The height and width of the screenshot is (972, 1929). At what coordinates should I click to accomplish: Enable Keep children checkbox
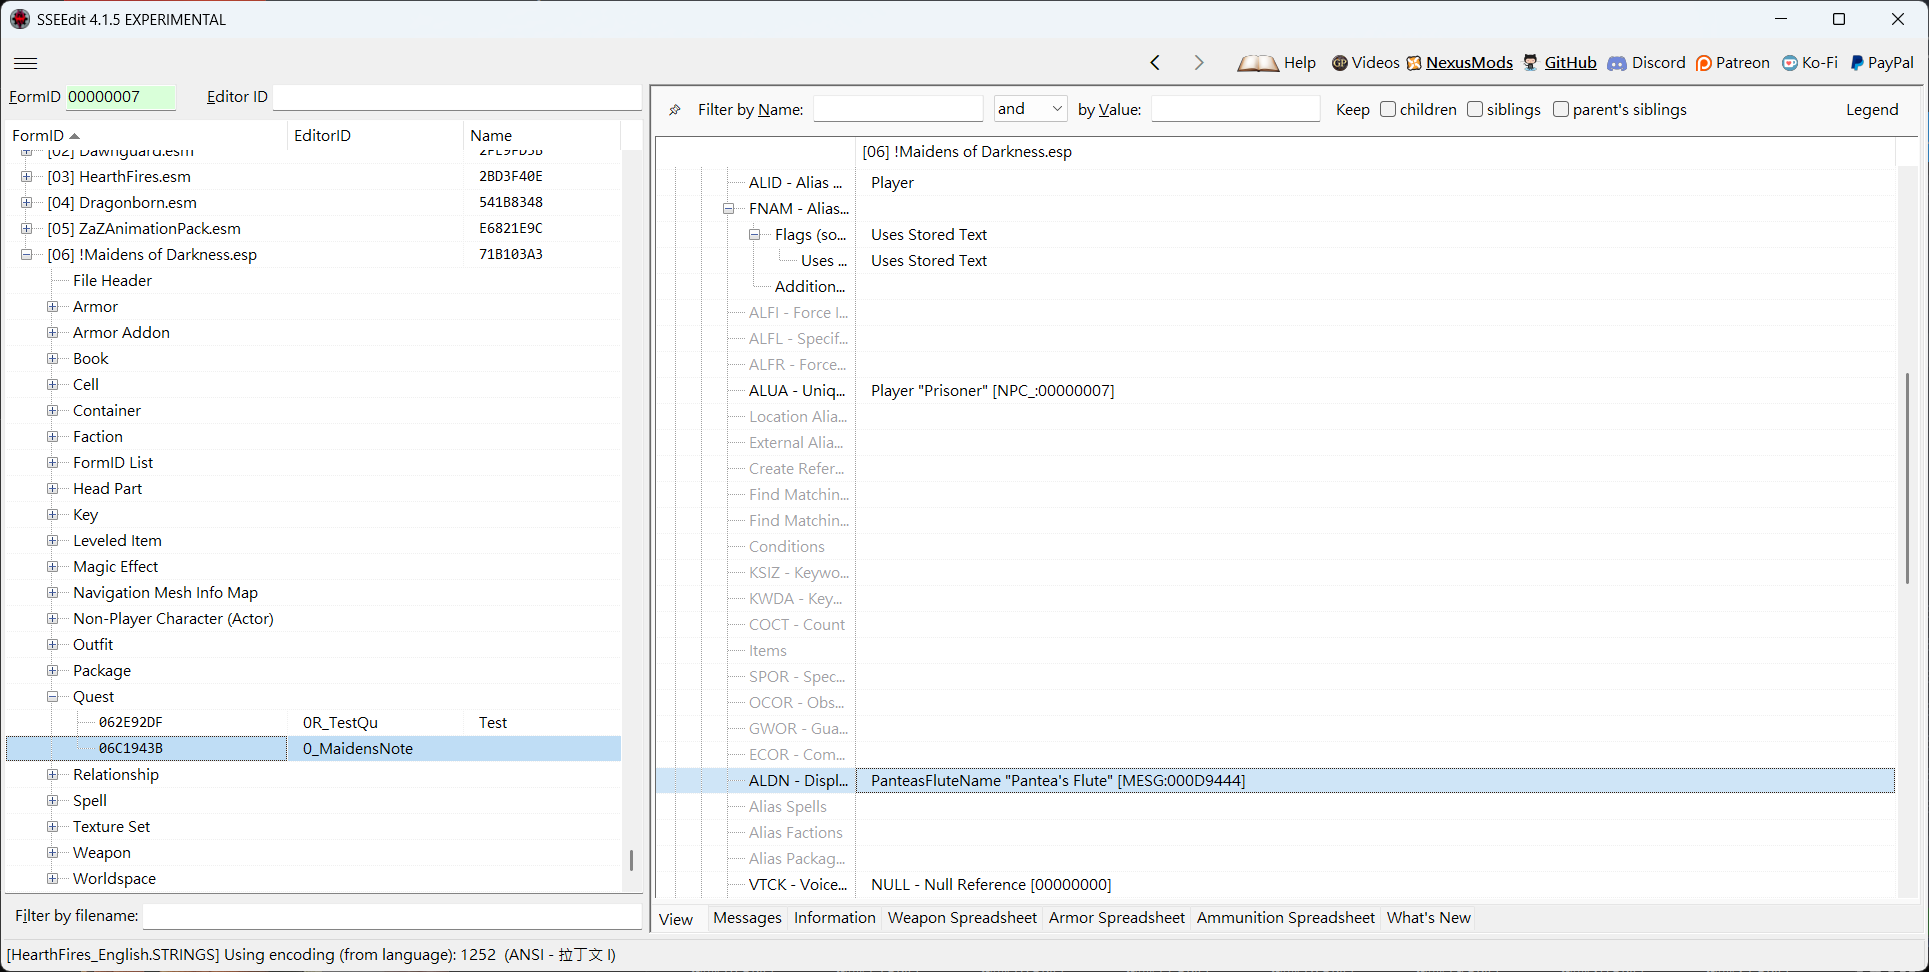[x=1388, y=109]
